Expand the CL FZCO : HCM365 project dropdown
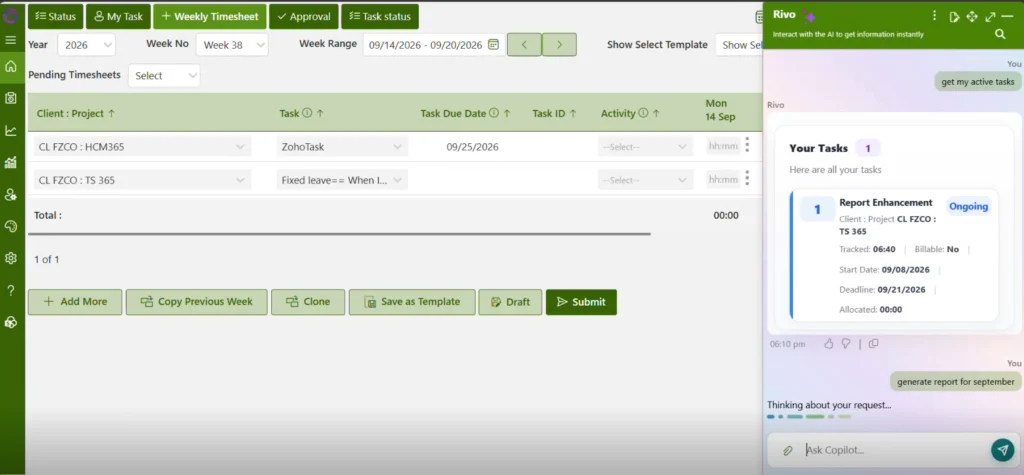This screenshot has width=1024, height=475. pyautogui.click(x=142, y=147)
